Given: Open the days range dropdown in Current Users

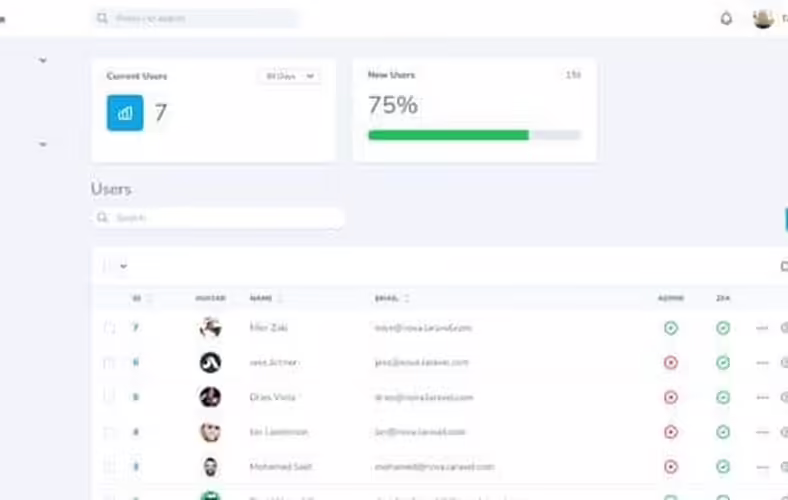Looking at the screenshot, I should (290, 76).
